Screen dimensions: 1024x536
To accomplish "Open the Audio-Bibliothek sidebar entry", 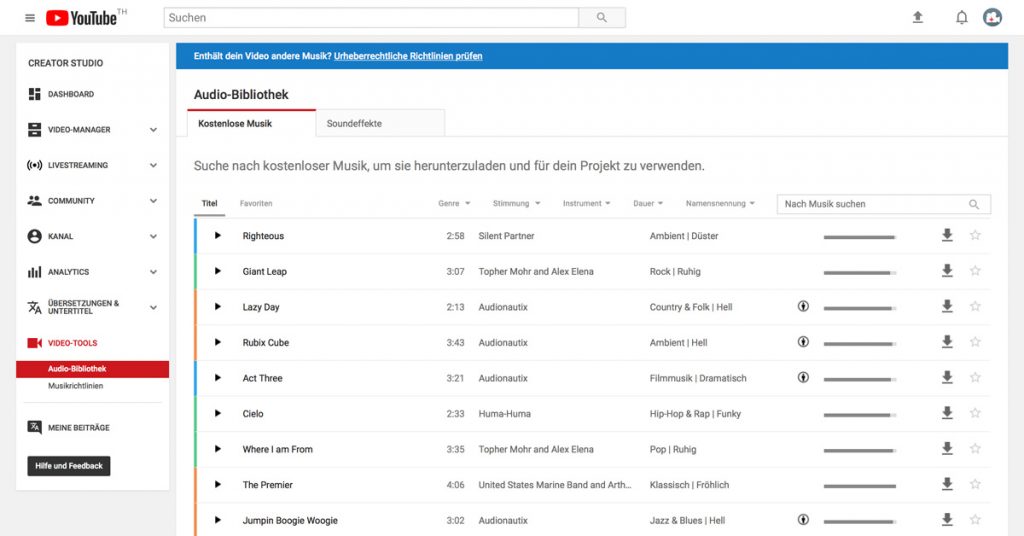I will click(x=92, y=369).
